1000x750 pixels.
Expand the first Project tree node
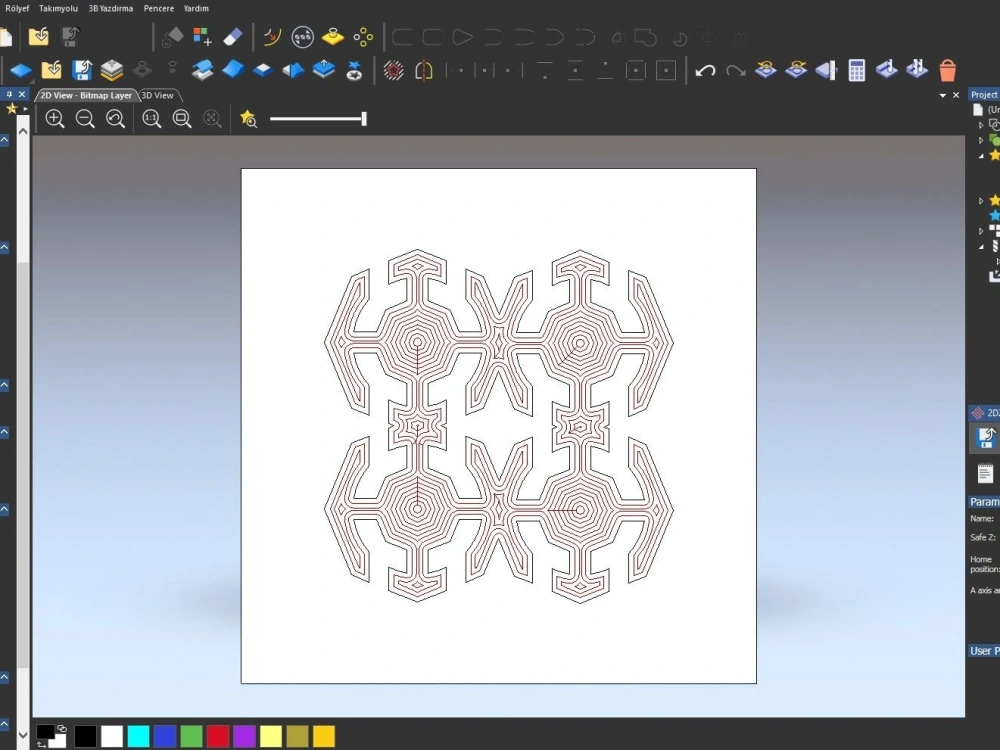[981, 125]
